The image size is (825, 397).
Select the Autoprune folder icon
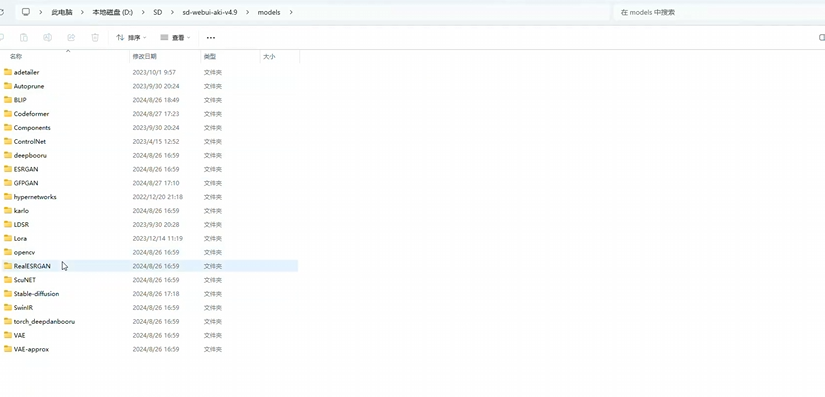click(8, 86)
